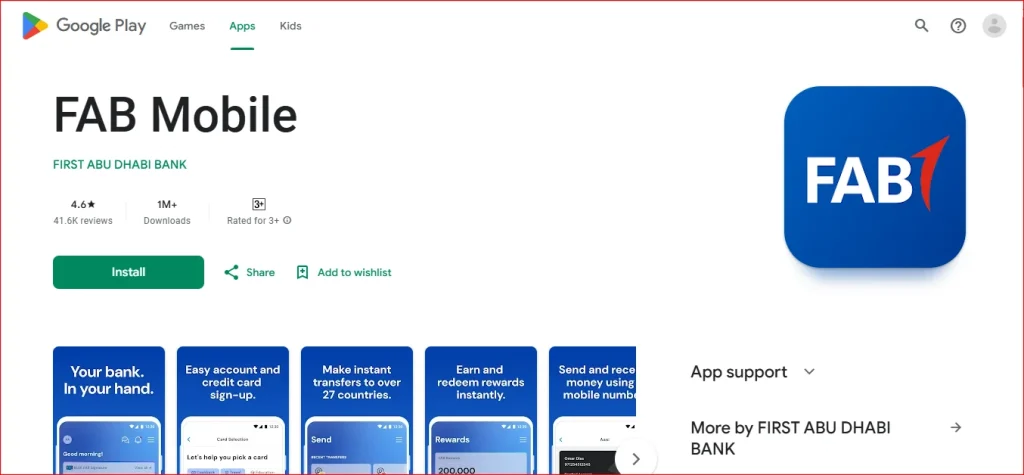The height and width of the screenshot is (475, 1024).
Task: Click the 3+ content rating badge
Action: click(259, 205)
